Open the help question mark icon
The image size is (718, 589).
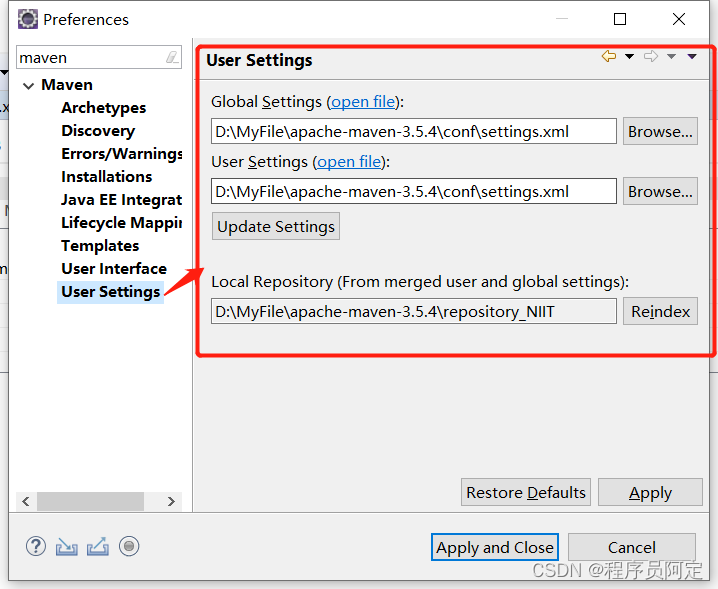click(x=36, y=546)
